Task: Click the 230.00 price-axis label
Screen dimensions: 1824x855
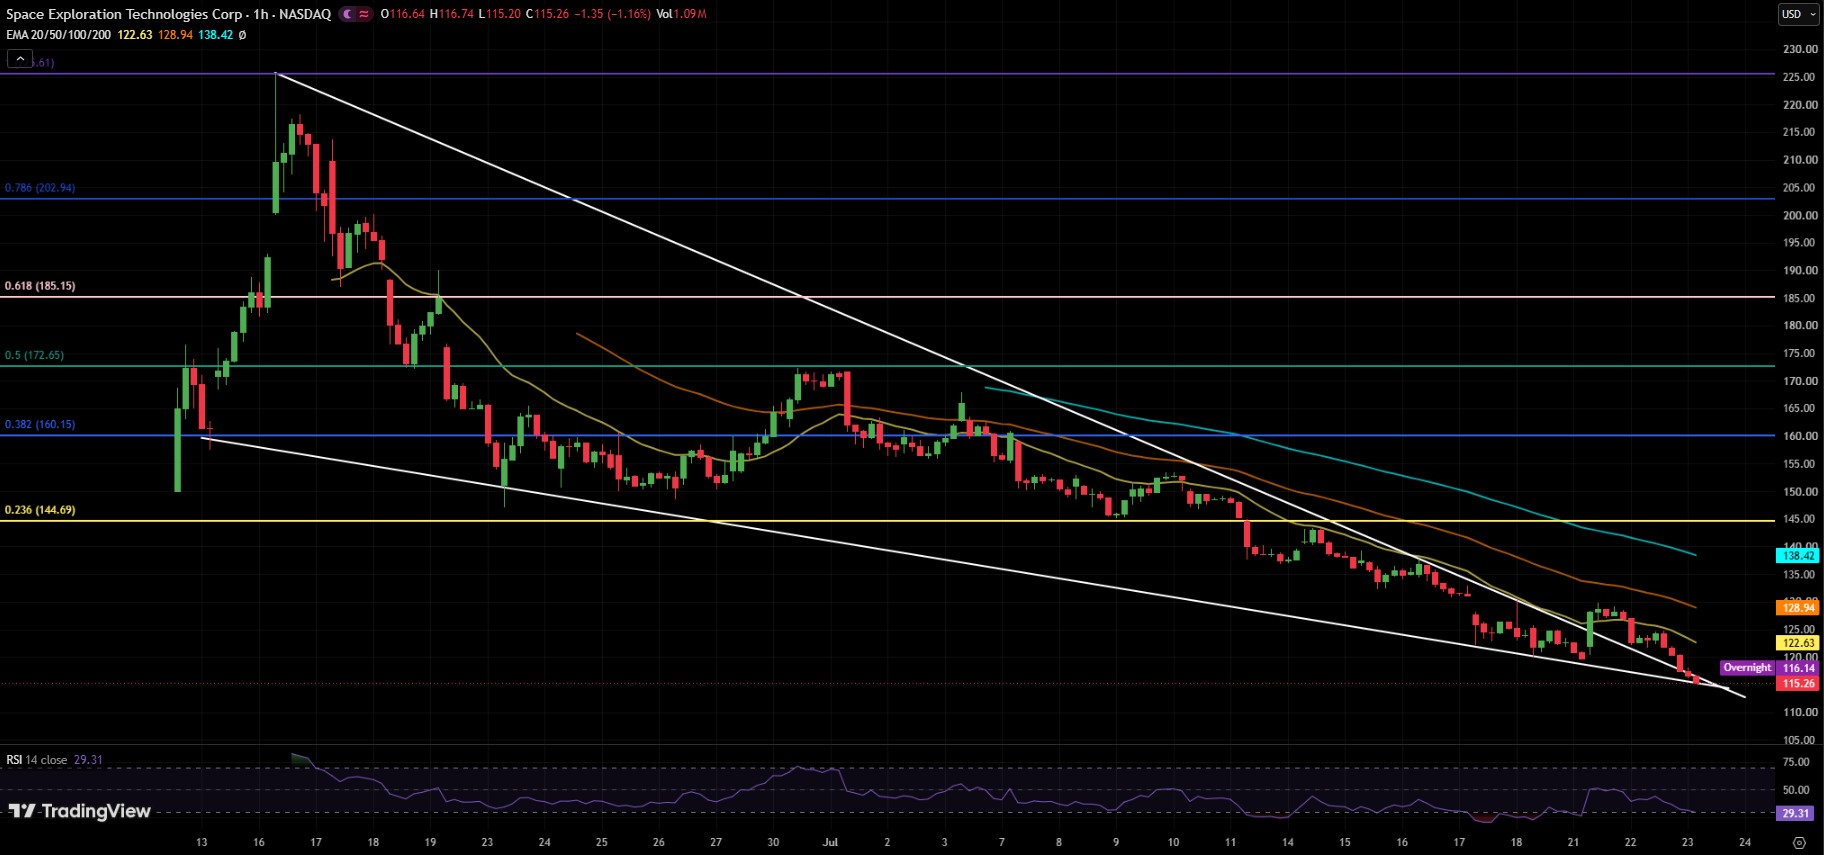Action: tap(1800, 49)
